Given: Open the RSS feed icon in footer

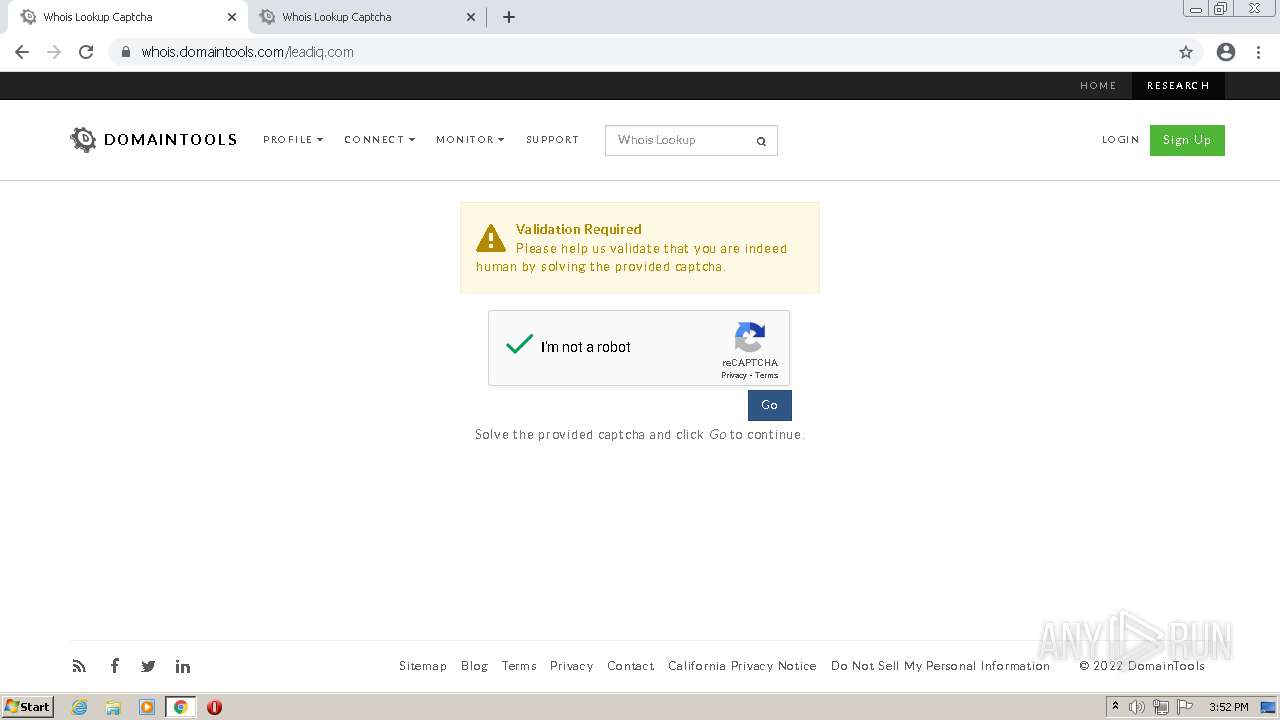Looking at the screenshot, I should click(79, 666).
